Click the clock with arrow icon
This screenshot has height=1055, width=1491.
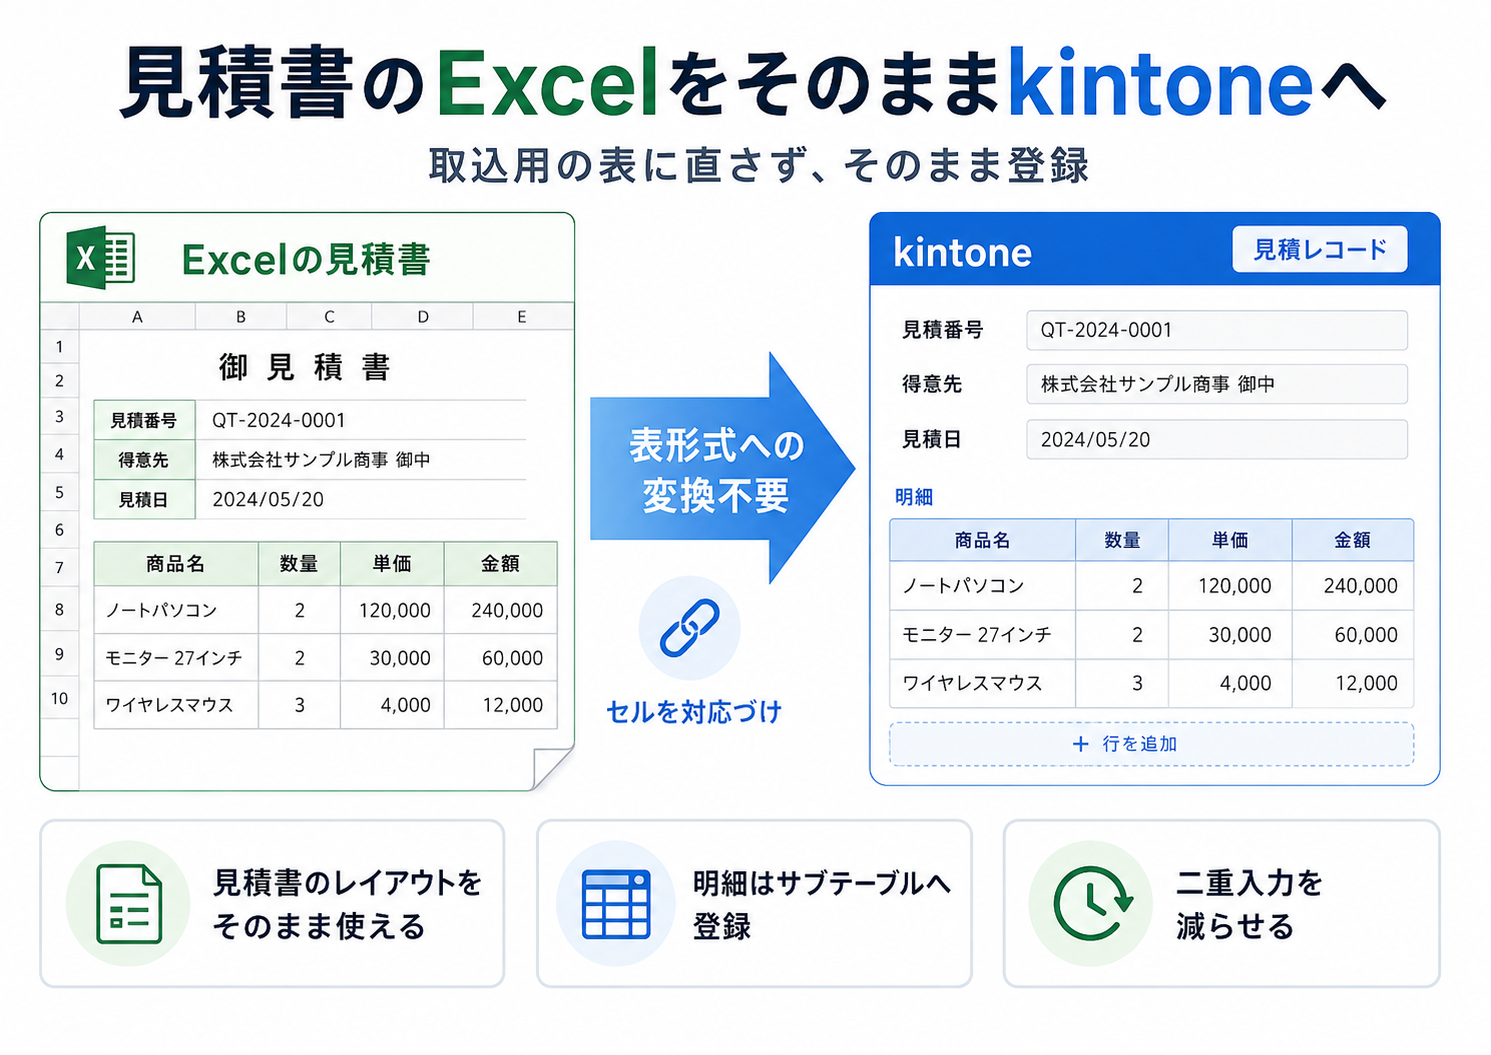(1093, 904)
